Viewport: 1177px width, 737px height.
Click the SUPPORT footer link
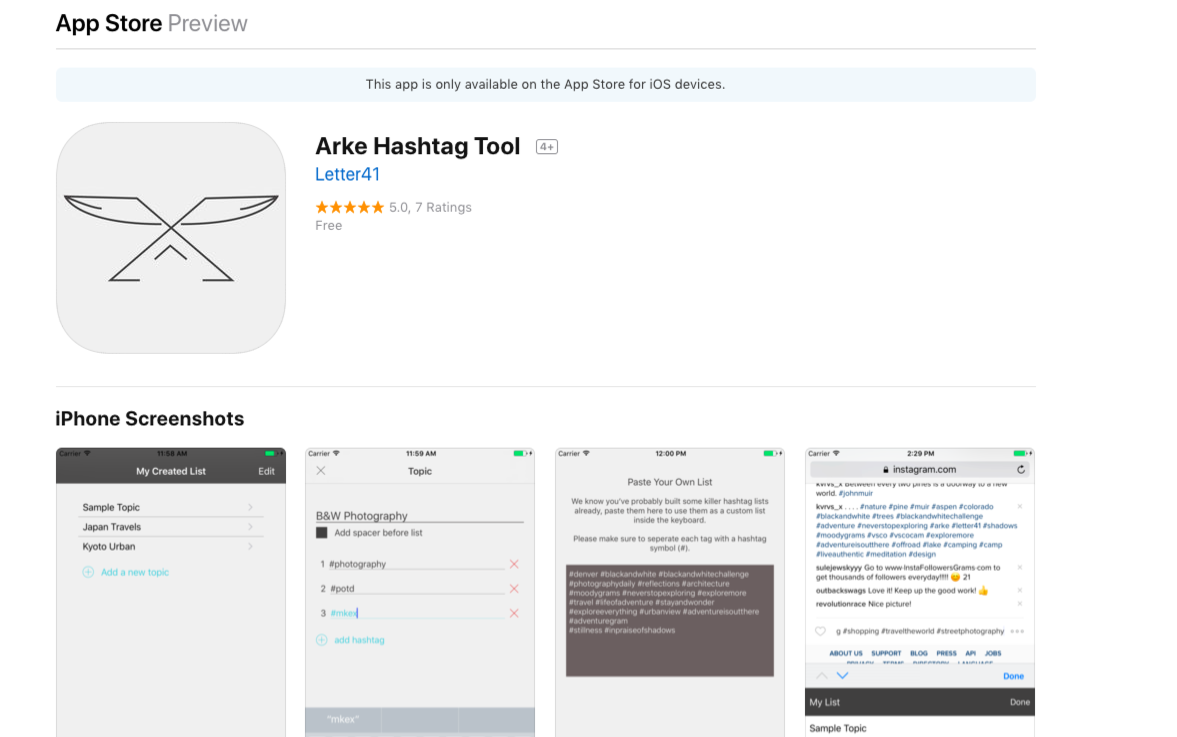pyautogui.click(x=886, y=654)
